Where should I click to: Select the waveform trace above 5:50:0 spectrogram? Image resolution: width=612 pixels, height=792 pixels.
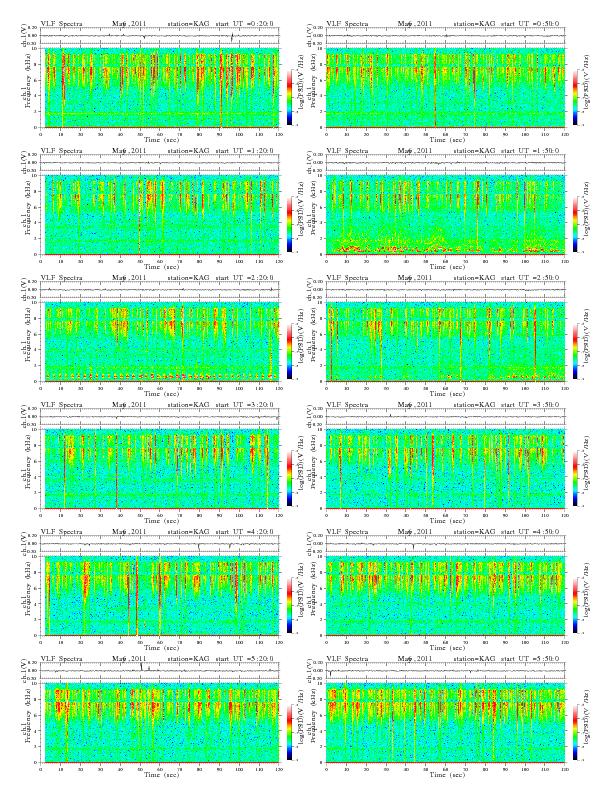(x=445, y=671)
